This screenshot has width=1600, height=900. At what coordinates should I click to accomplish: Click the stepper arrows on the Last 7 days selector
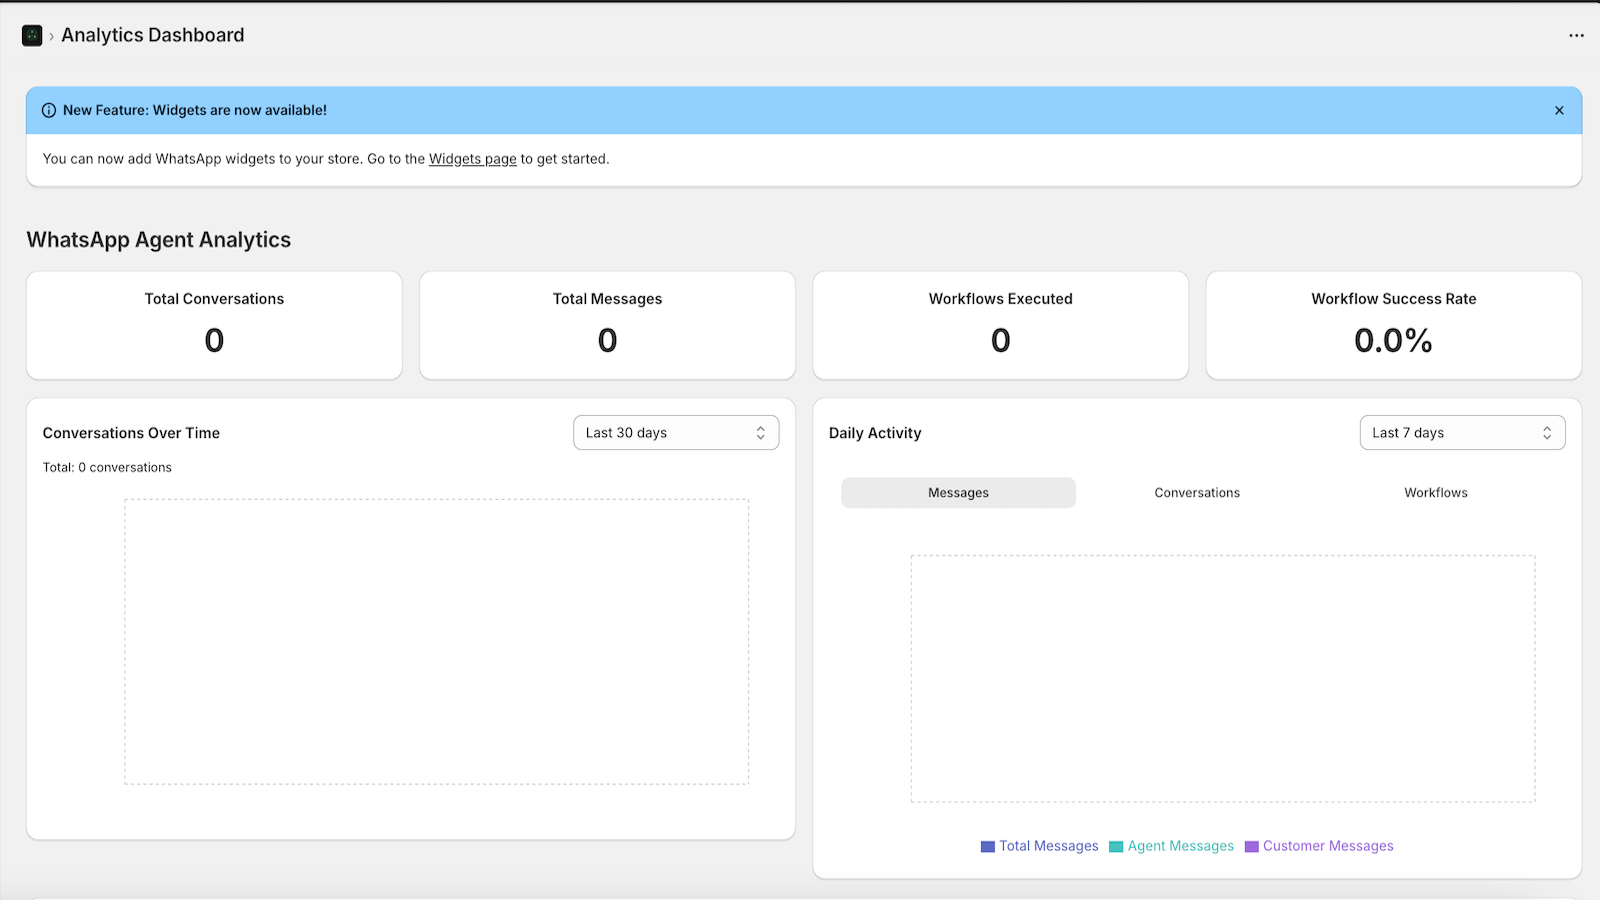[1548, 432]
